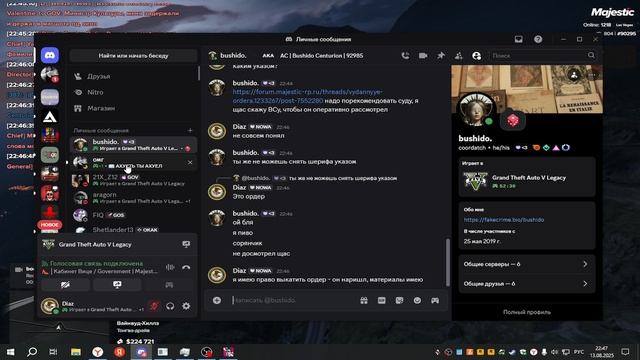Stream Grand Theft Auto V Legacy
640x360 pixels.
click(186, 244)
